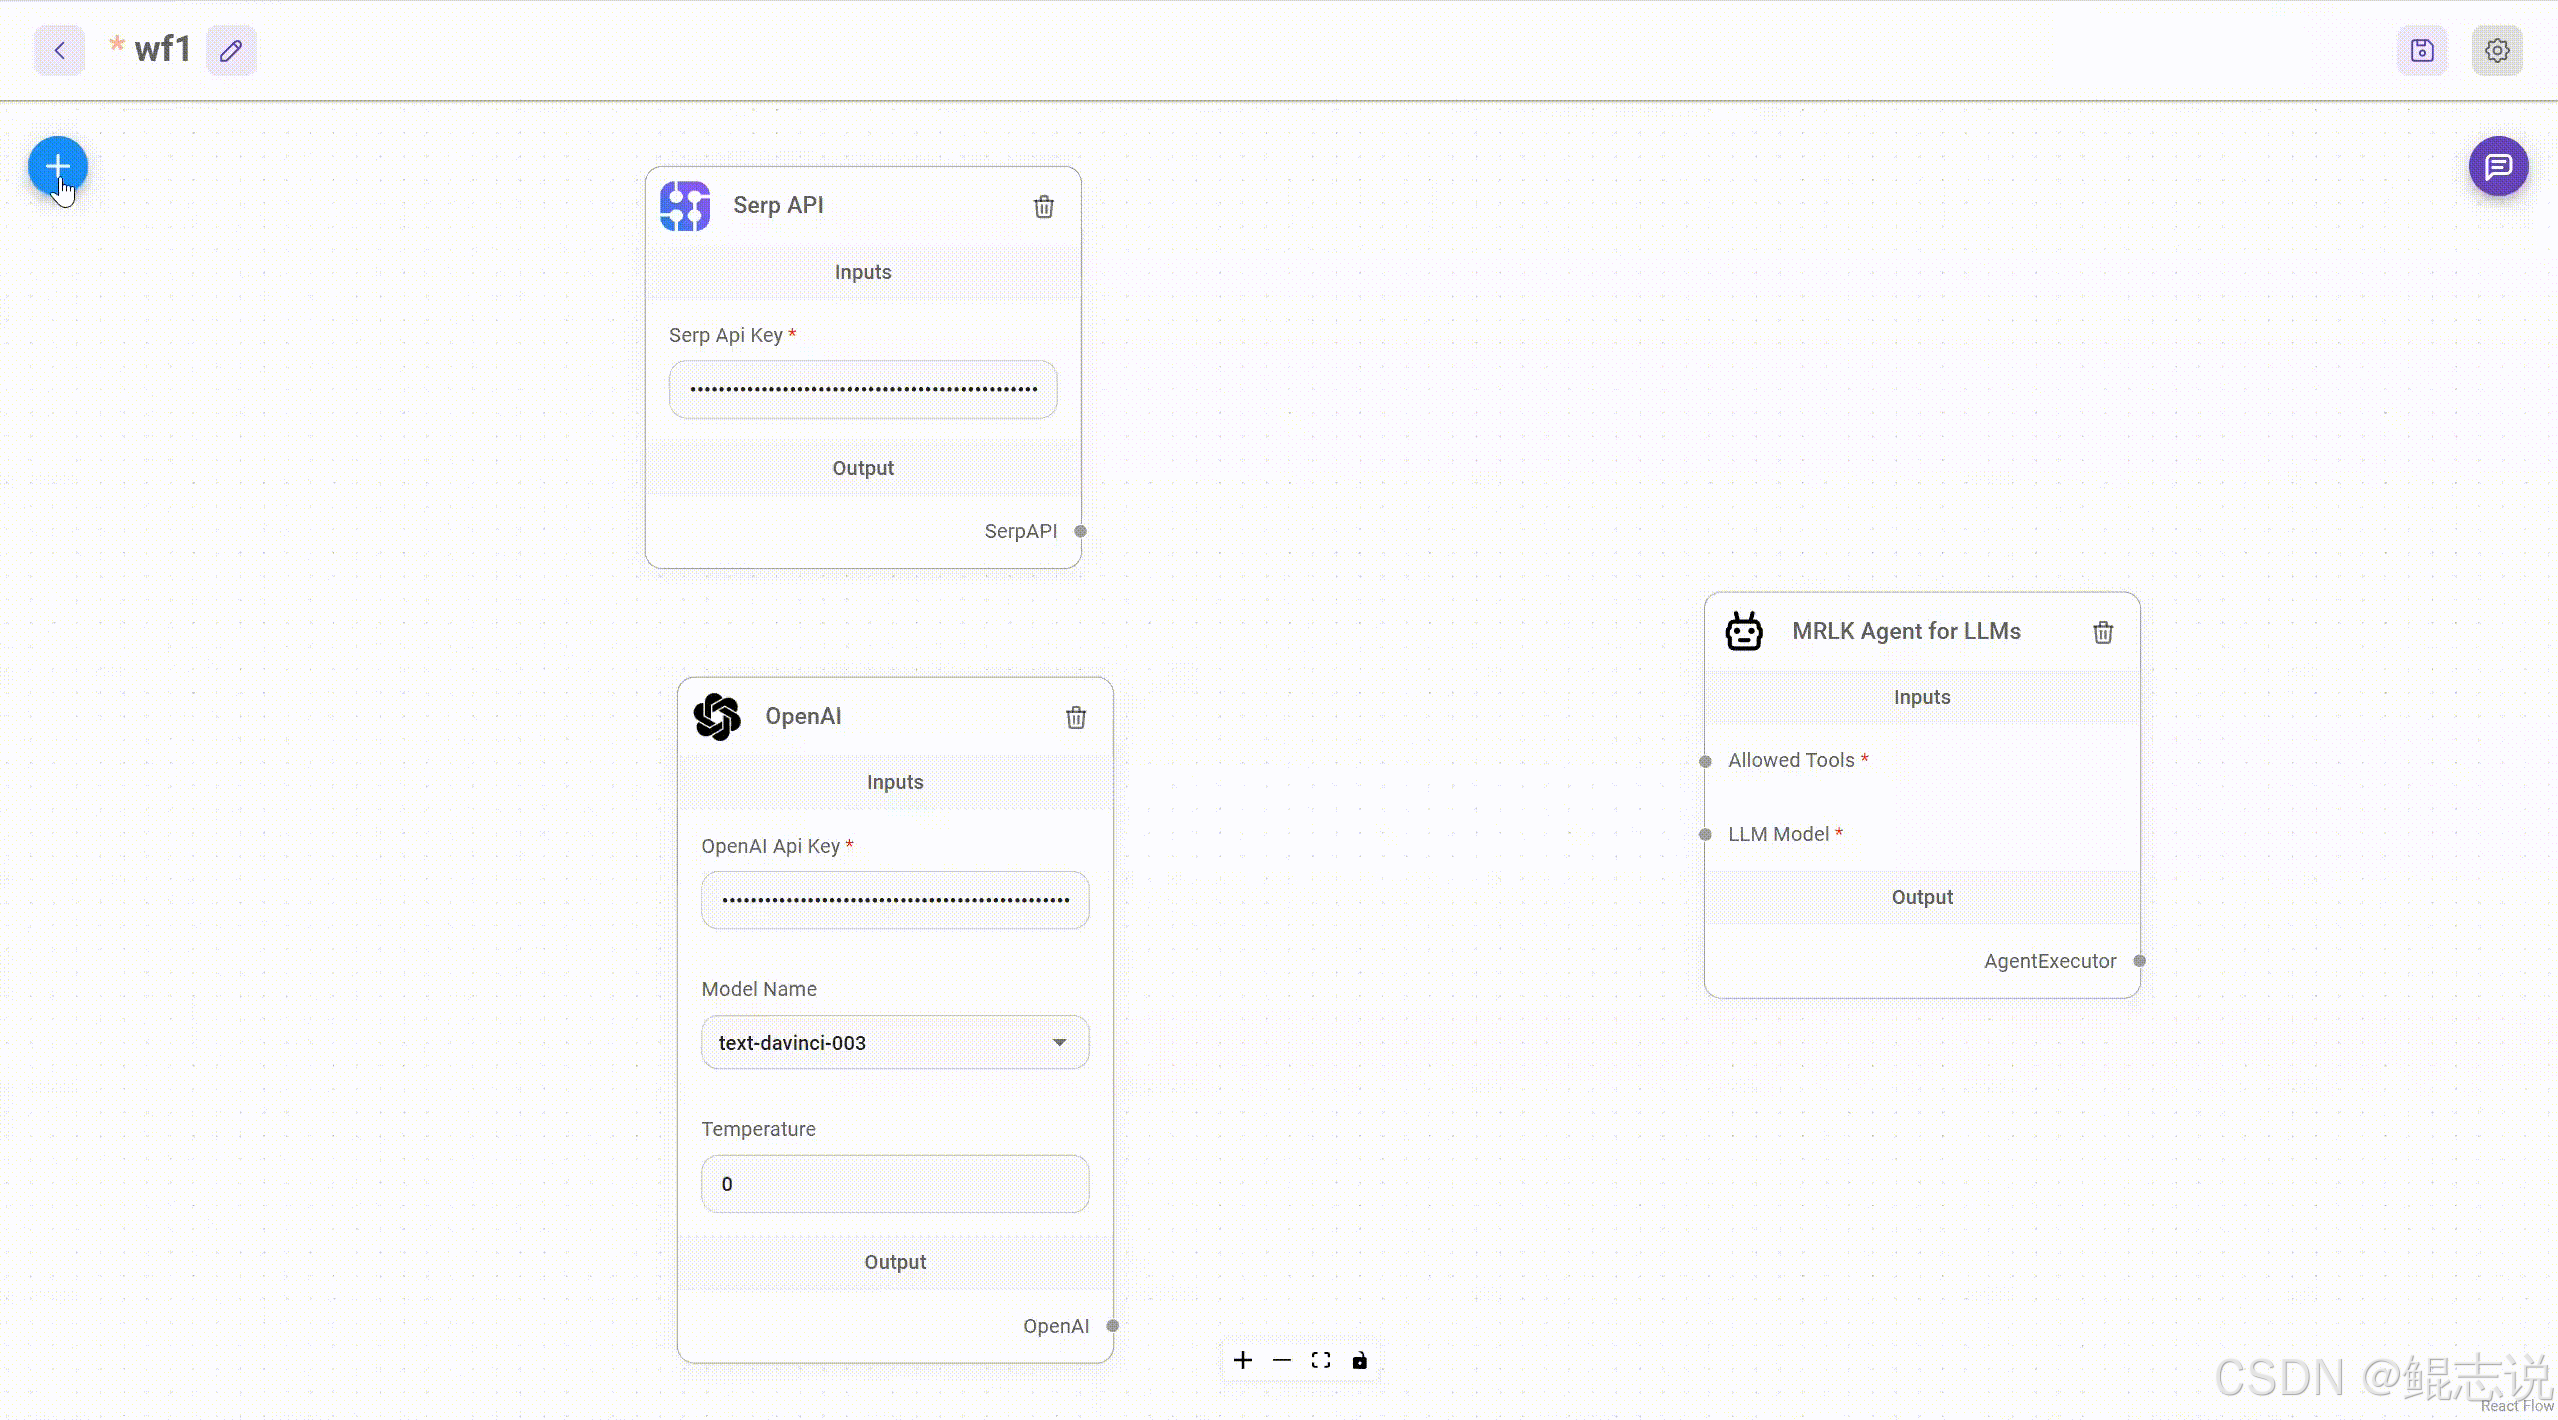Click the LLM Model input connector dot
2558x1420 pixels.
pyautogui.click(x=1705, y=835)
